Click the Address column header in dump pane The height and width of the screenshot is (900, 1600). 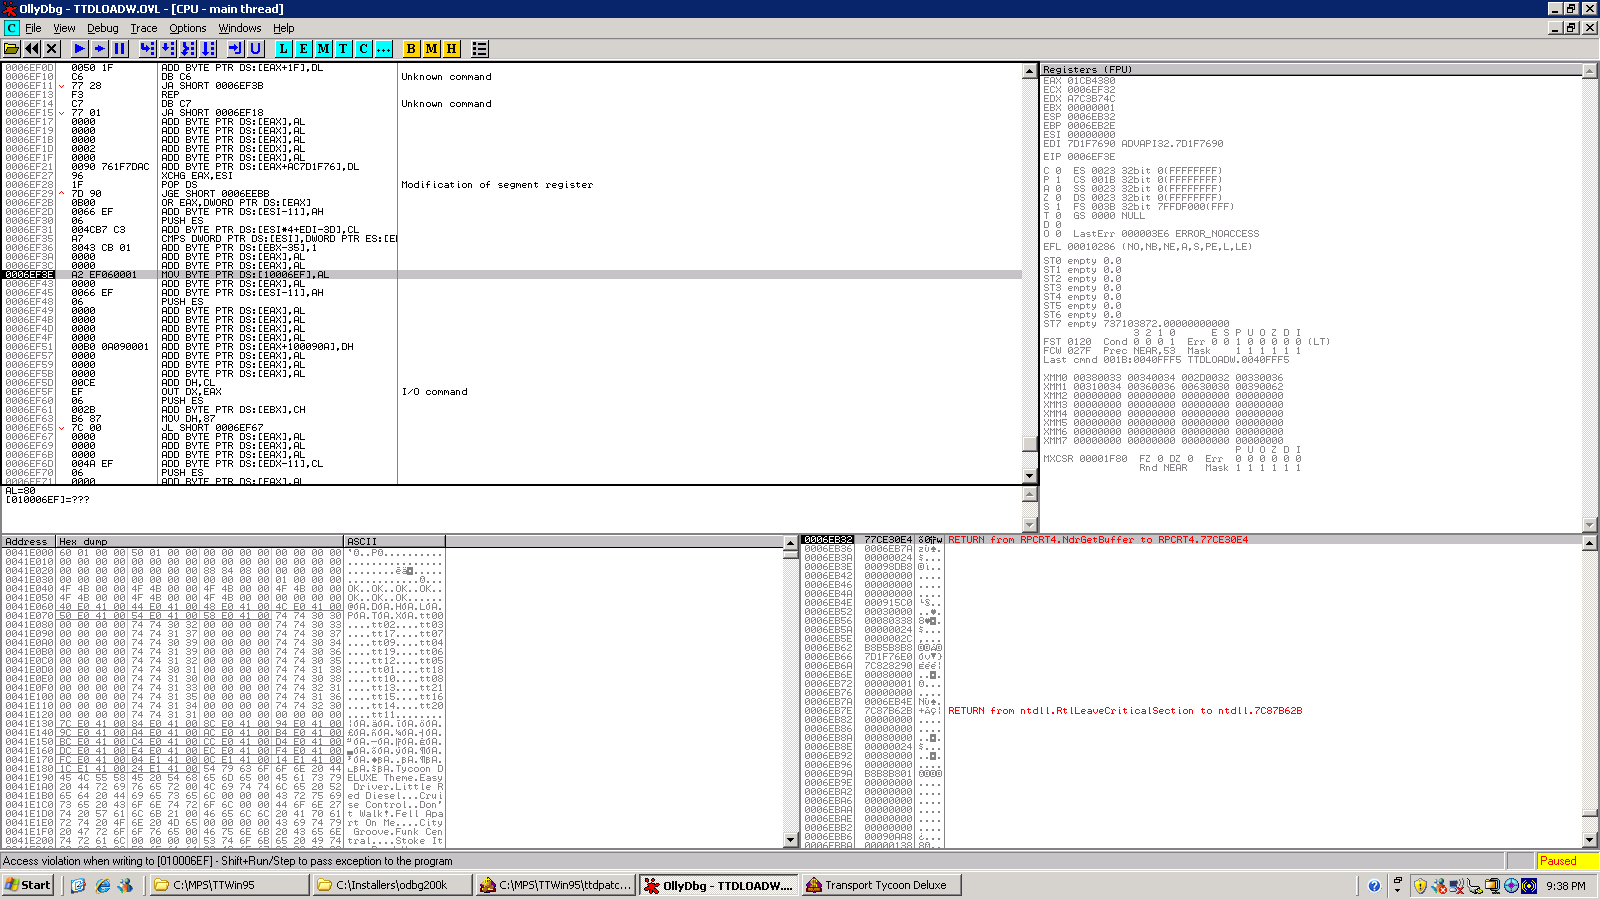point(28,541)
